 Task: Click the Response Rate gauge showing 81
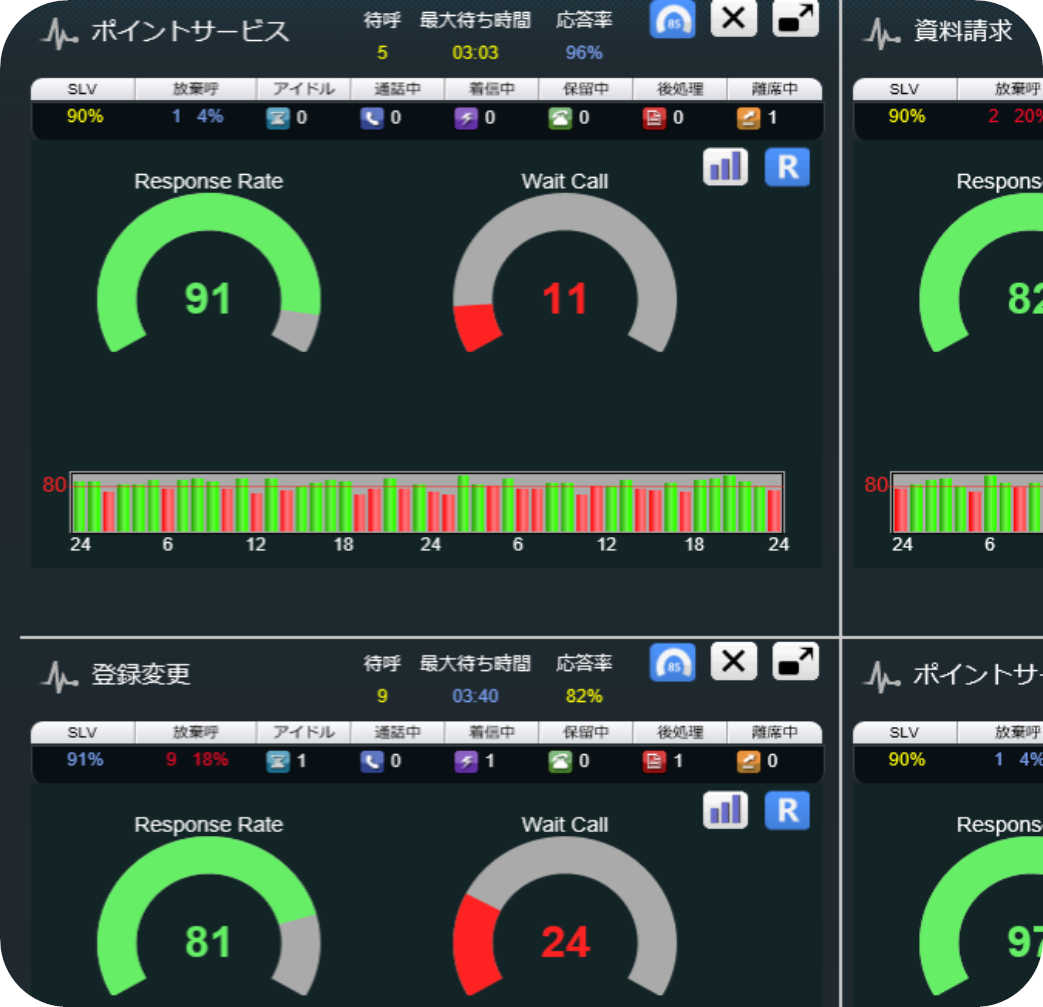(x=209, y=916)
